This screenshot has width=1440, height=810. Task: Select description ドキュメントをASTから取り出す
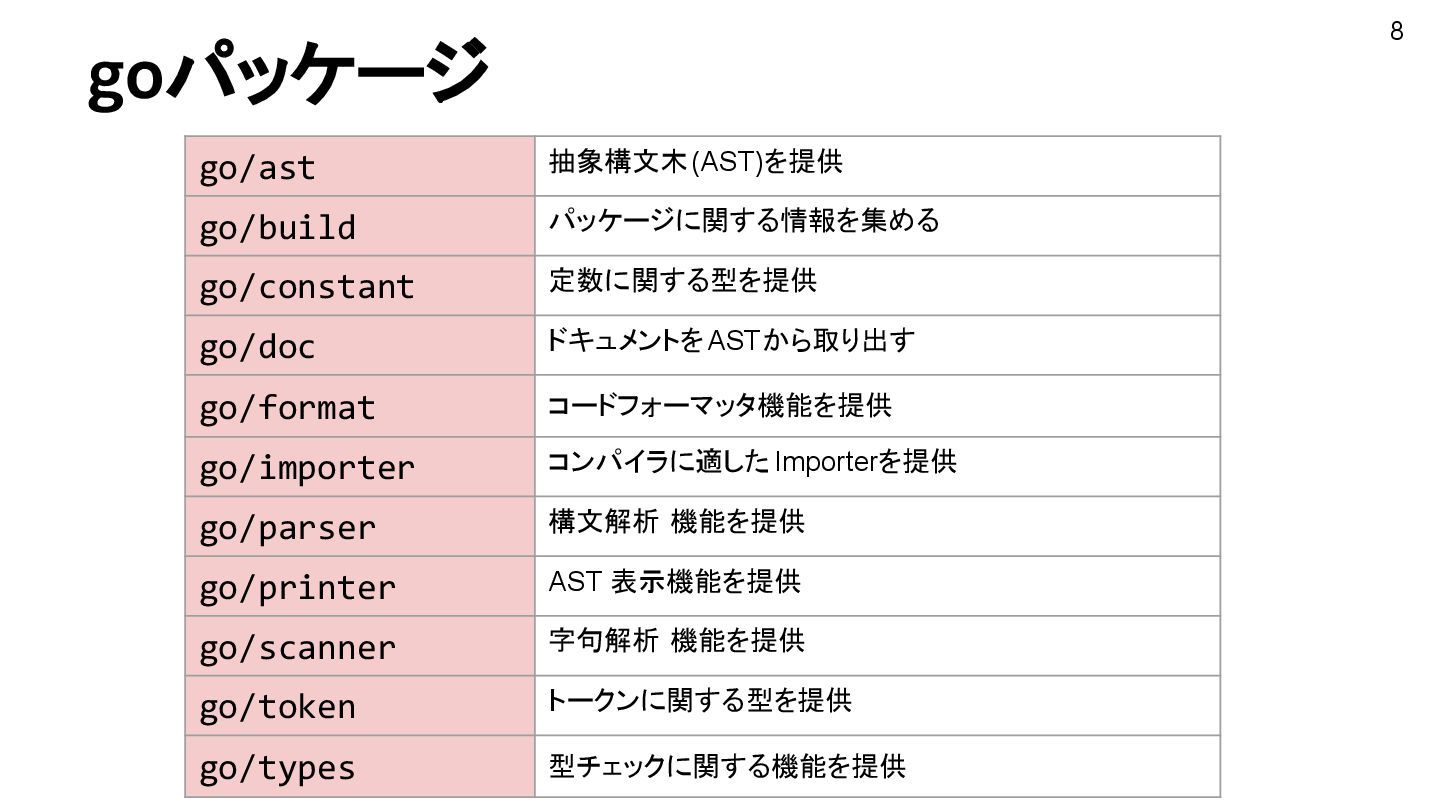[x=730, y=341]
